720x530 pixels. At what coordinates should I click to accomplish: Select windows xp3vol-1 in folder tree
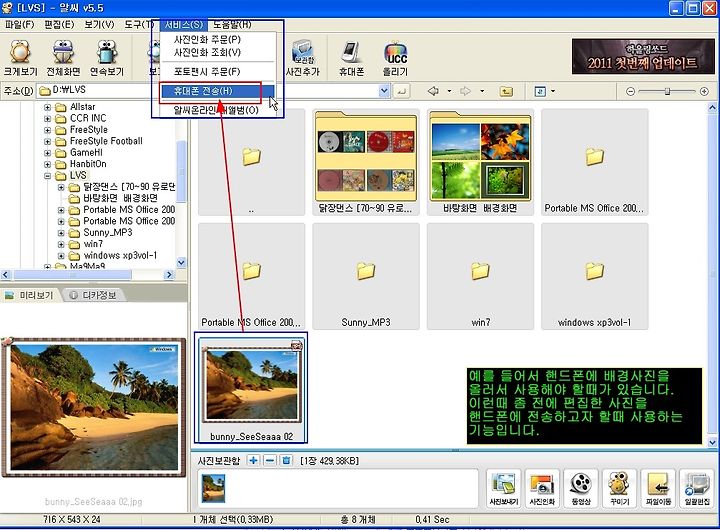120,256
